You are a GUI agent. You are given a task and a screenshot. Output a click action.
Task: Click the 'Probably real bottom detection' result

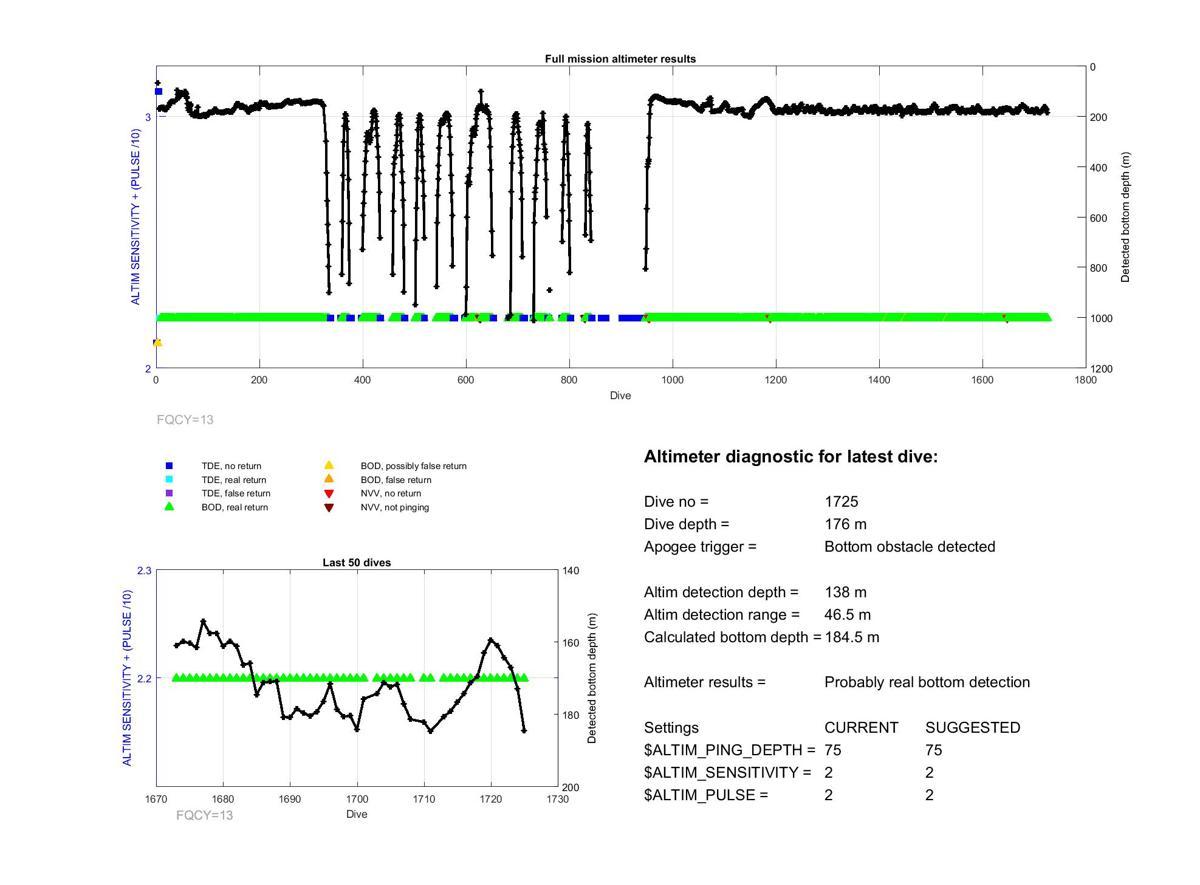927,682
